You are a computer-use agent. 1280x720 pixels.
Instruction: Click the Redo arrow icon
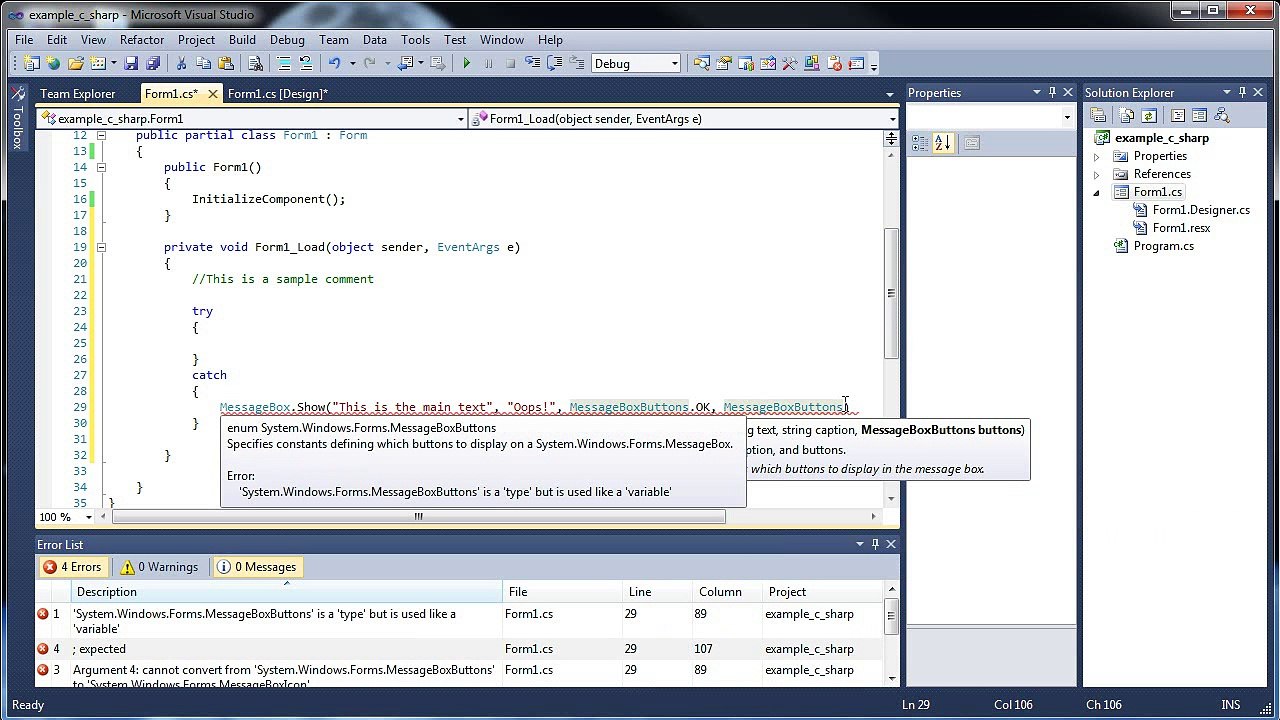coord(369,64)
